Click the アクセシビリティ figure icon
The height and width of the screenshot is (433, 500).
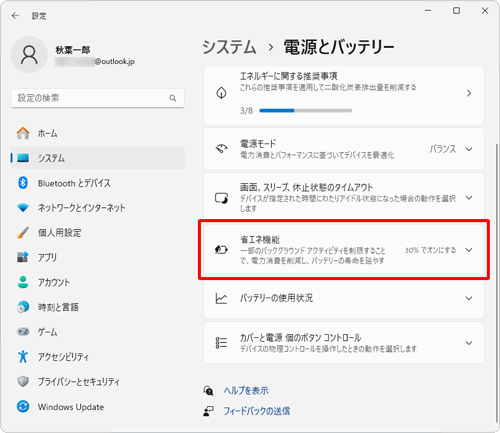[x=23, y=356]
